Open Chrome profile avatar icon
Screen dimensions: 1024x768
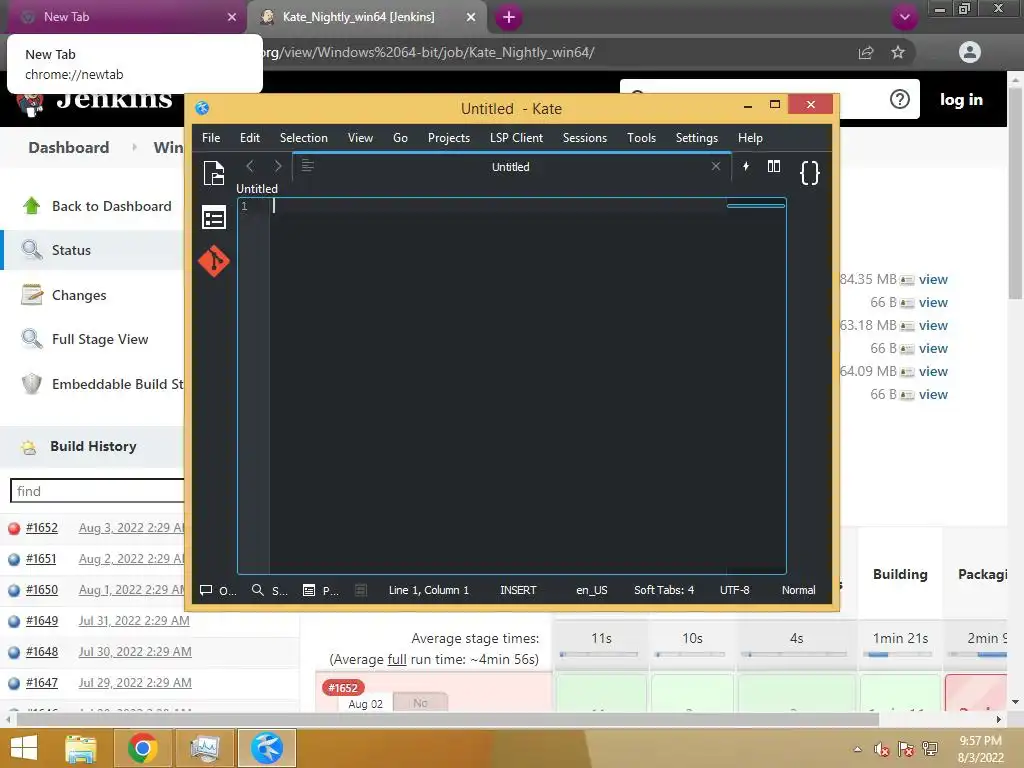coord(970,52)
